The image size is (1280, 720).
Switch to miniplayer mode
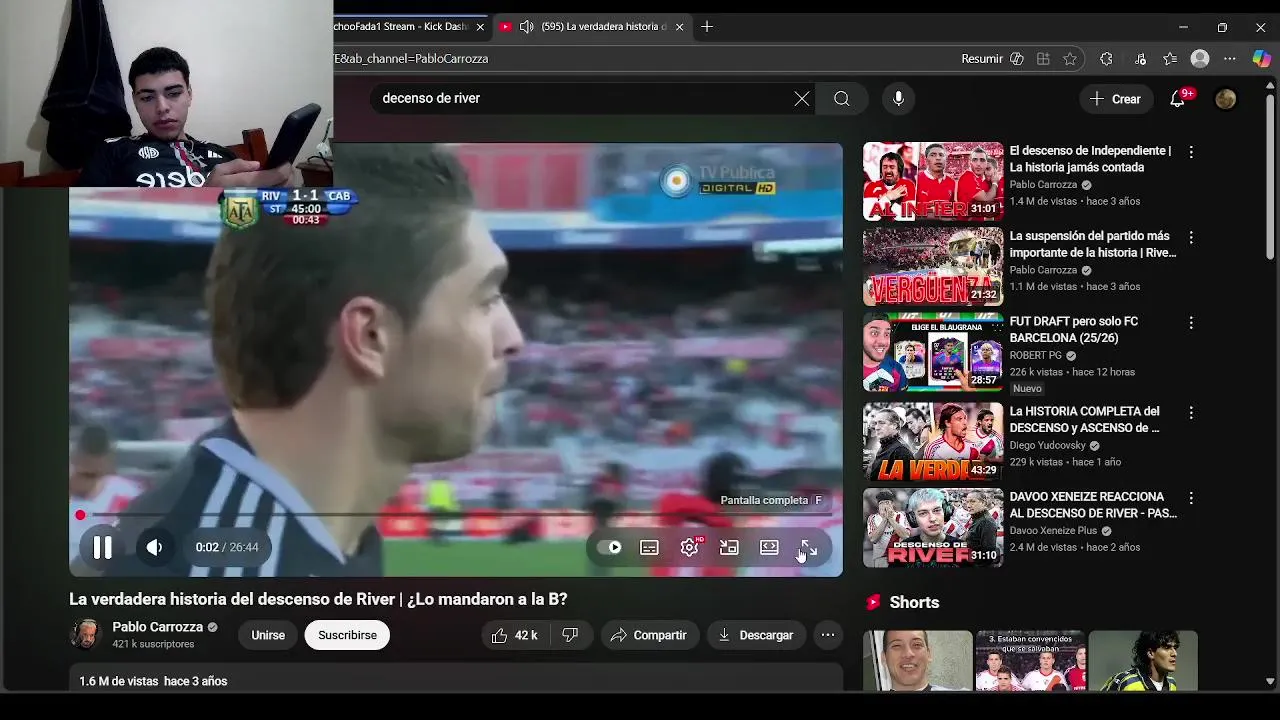click(x=729, y=547)
